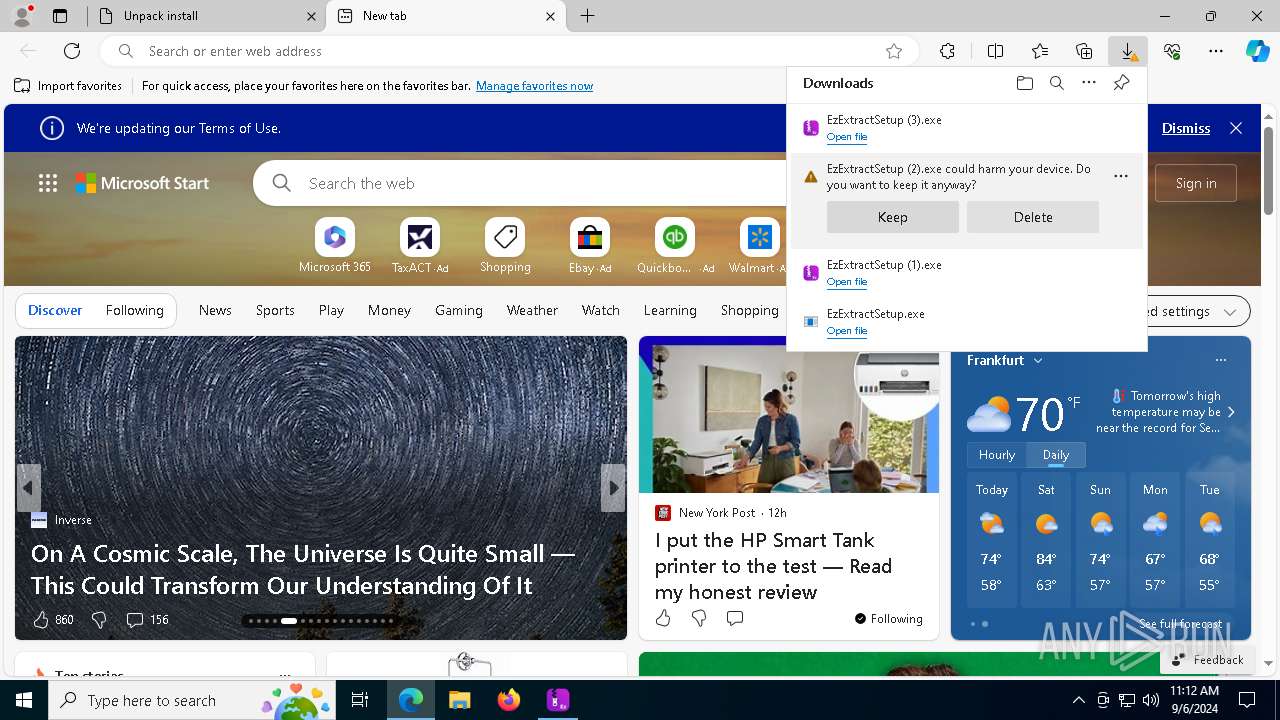
Task: Pin the Downloads panel
Action: coord(1121,83)
